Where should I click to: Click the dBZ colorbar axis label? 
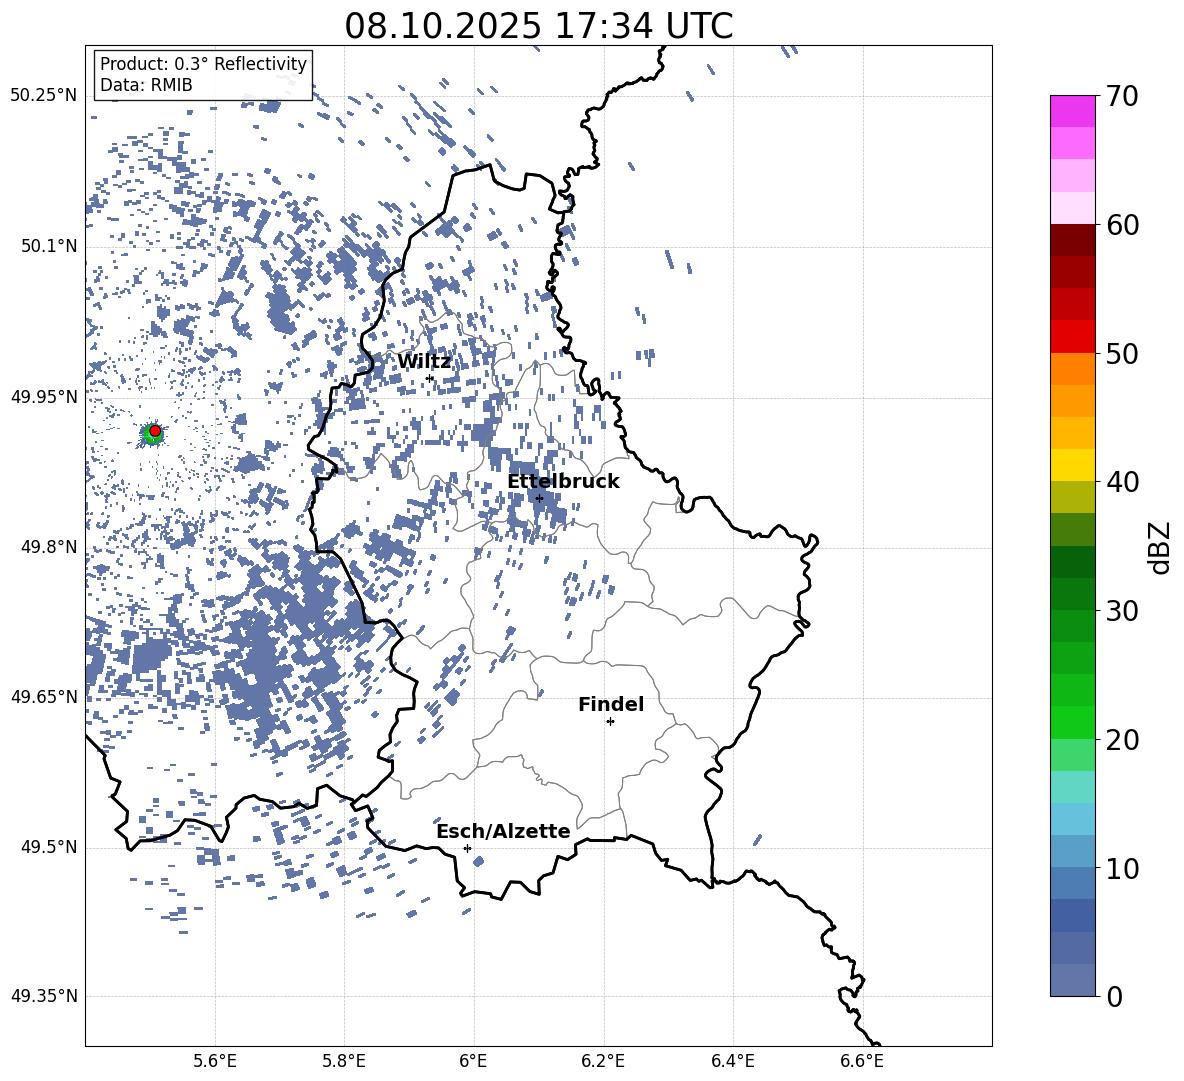point(1161,547)
